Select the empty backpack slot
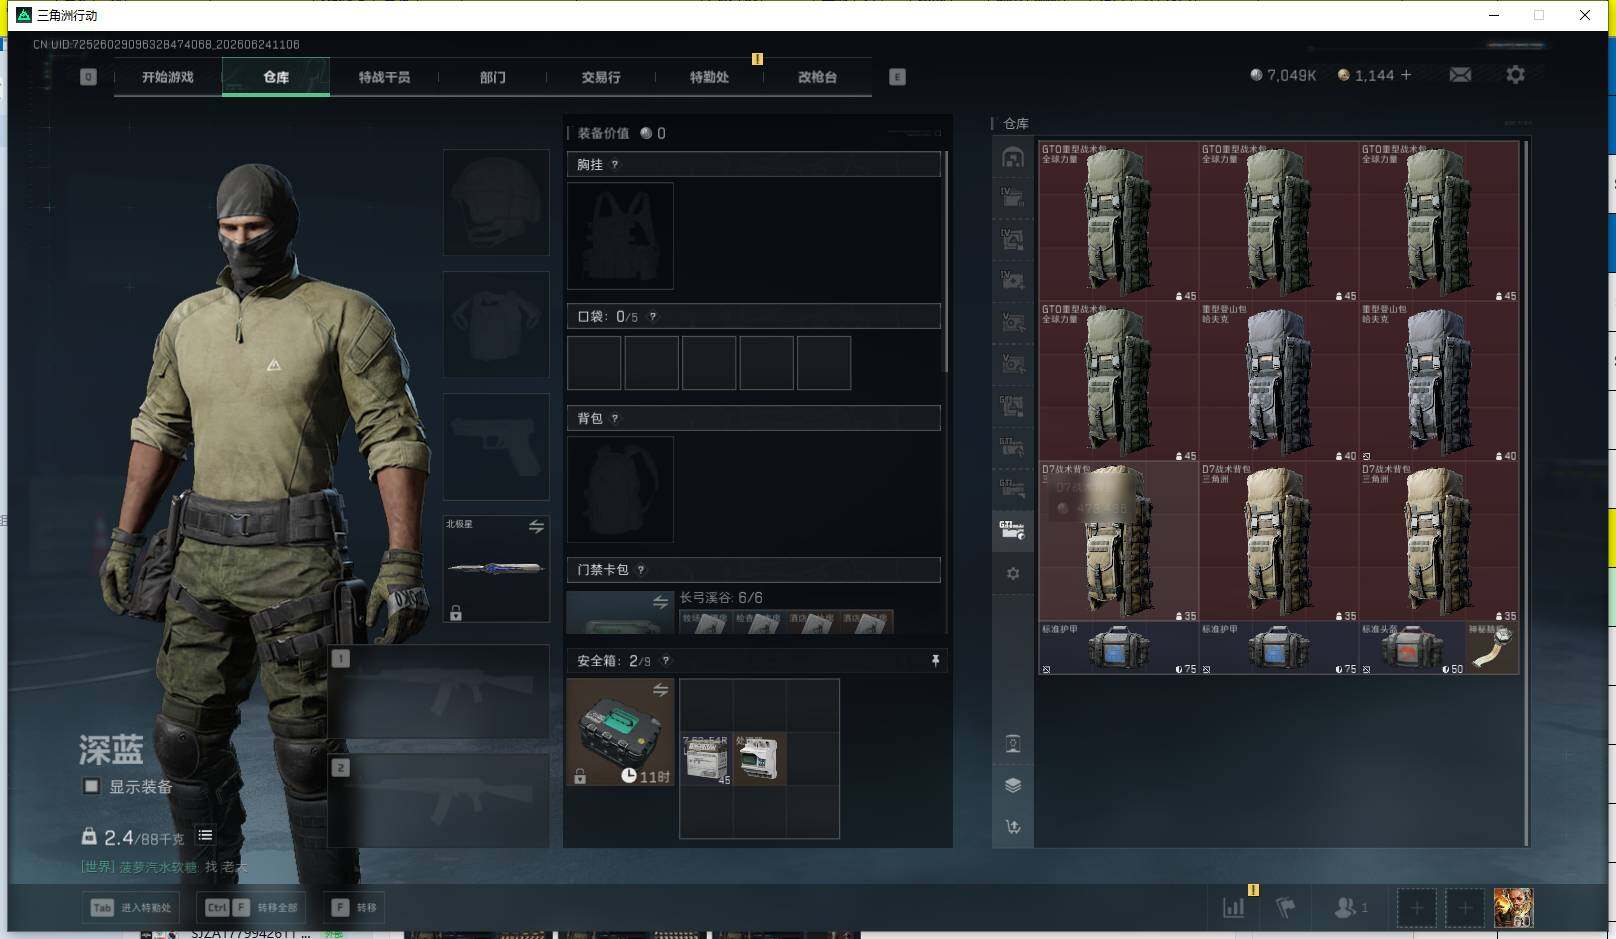The width and height of the screenshot is (1616, 939). 620,490
